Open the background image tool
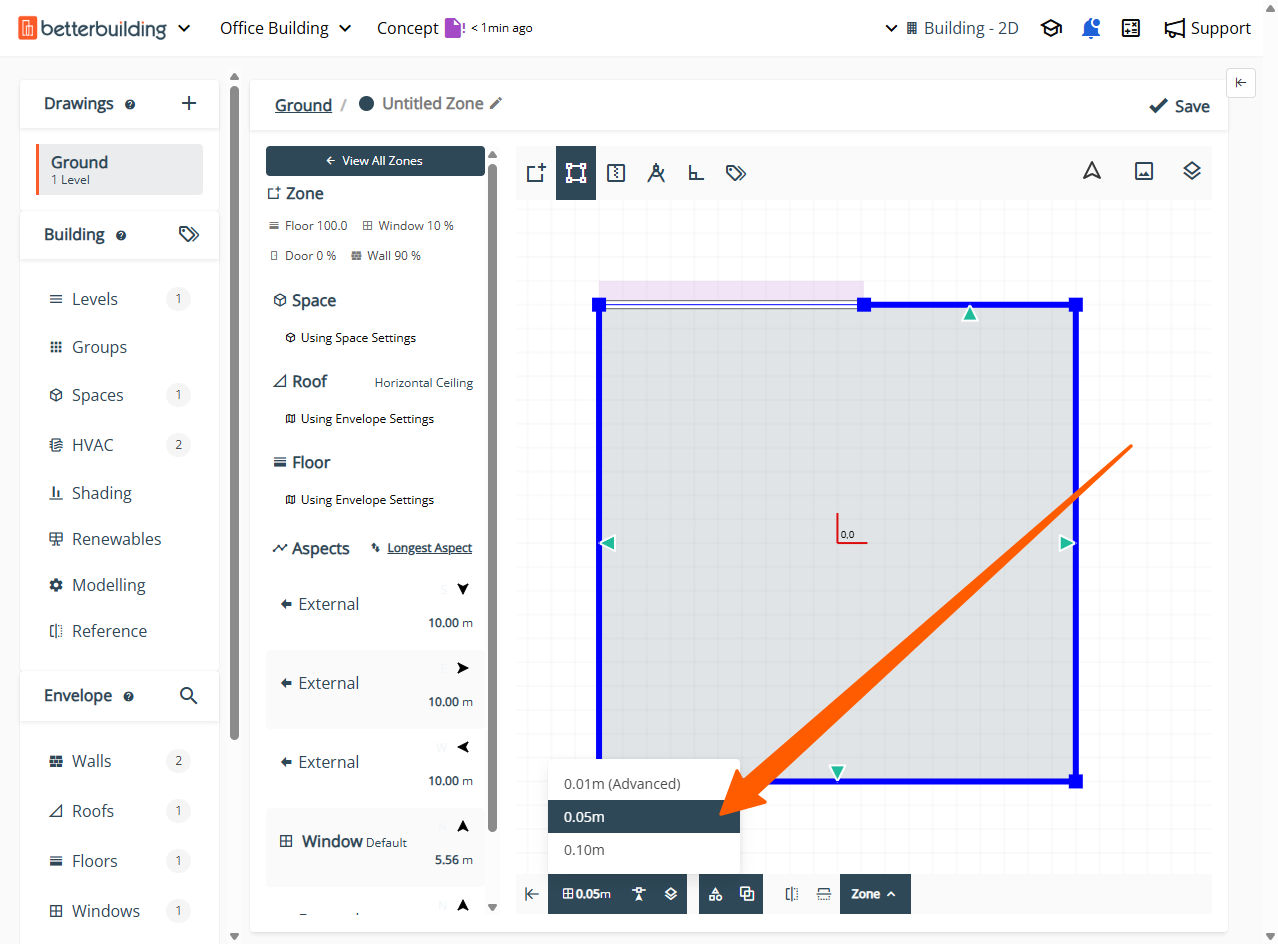 (1144, 171)
